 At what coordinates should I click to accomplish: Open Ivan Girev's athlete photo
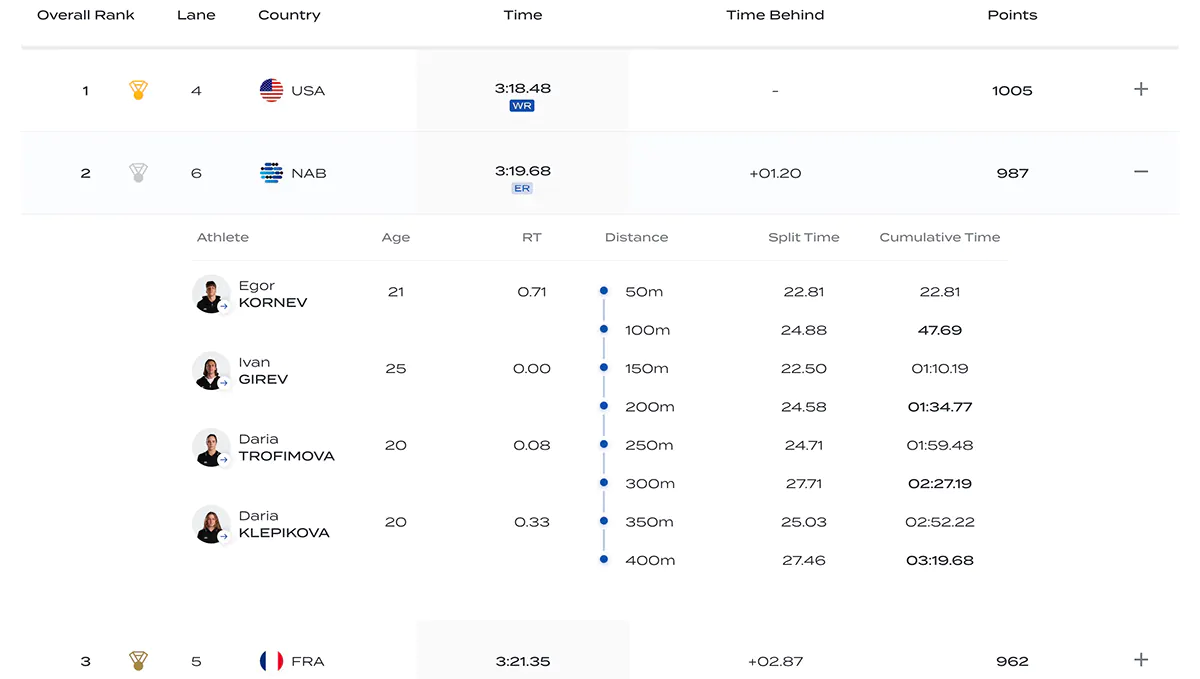pos(211,371)
